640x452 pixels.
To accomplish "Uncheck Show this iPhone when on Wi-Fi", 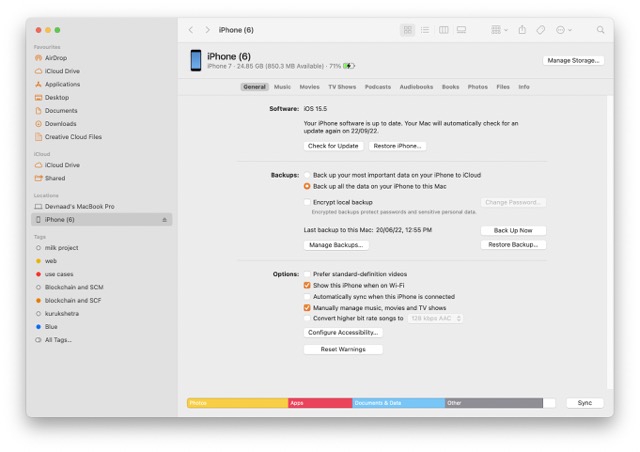I will pos(307,285).
